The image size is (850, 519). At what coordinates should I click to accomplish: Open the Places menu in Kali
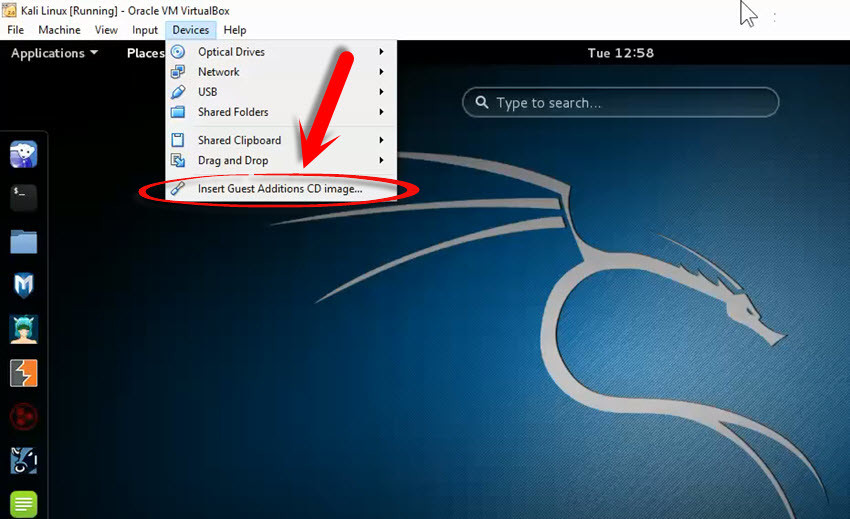[145, 53]
